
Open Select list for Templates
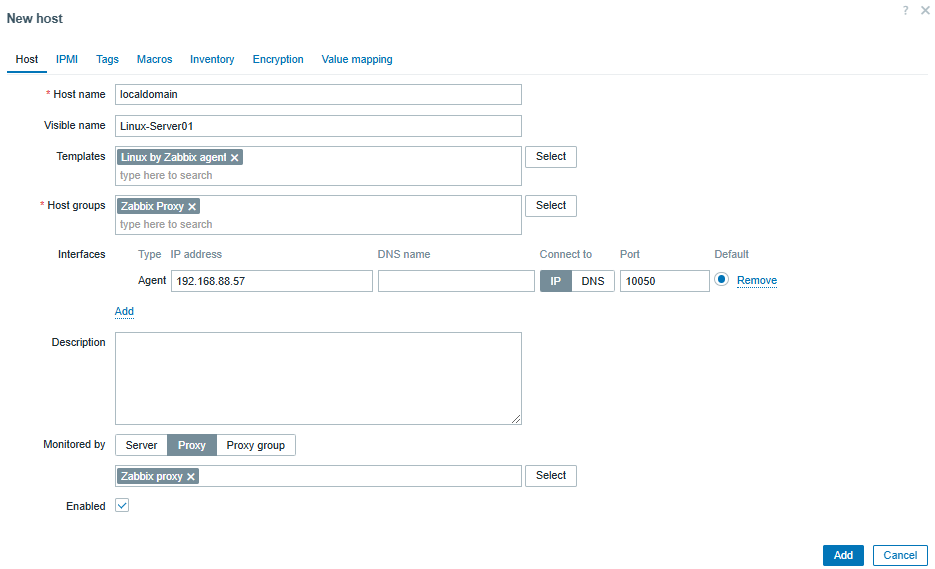click(x=550, y=157)
